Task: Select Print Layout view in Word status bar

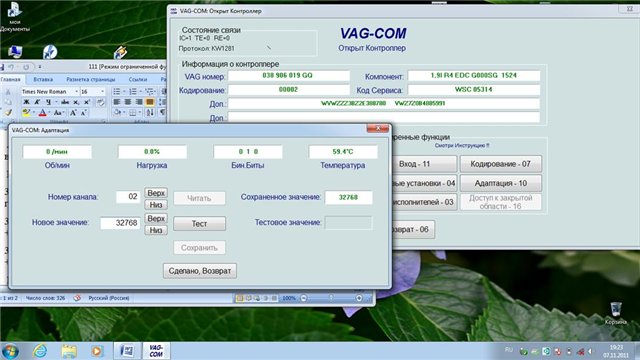Action: click(x=240, y=298)
